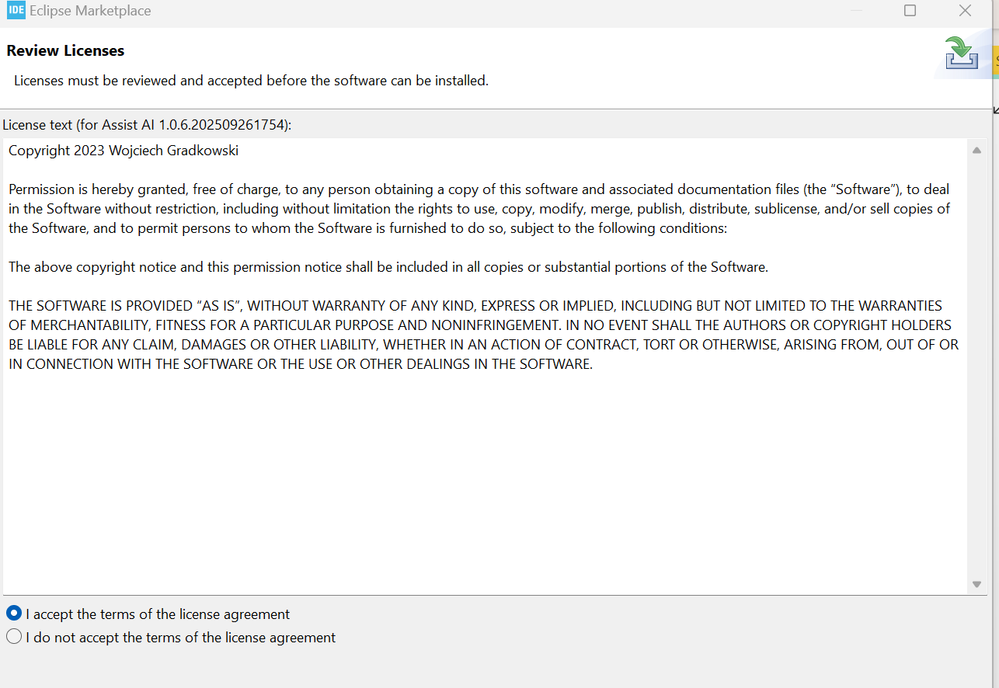999x688 pixels.
Task: Click the "Licenses must be reviewed" description text
Action: pos(251,80)
